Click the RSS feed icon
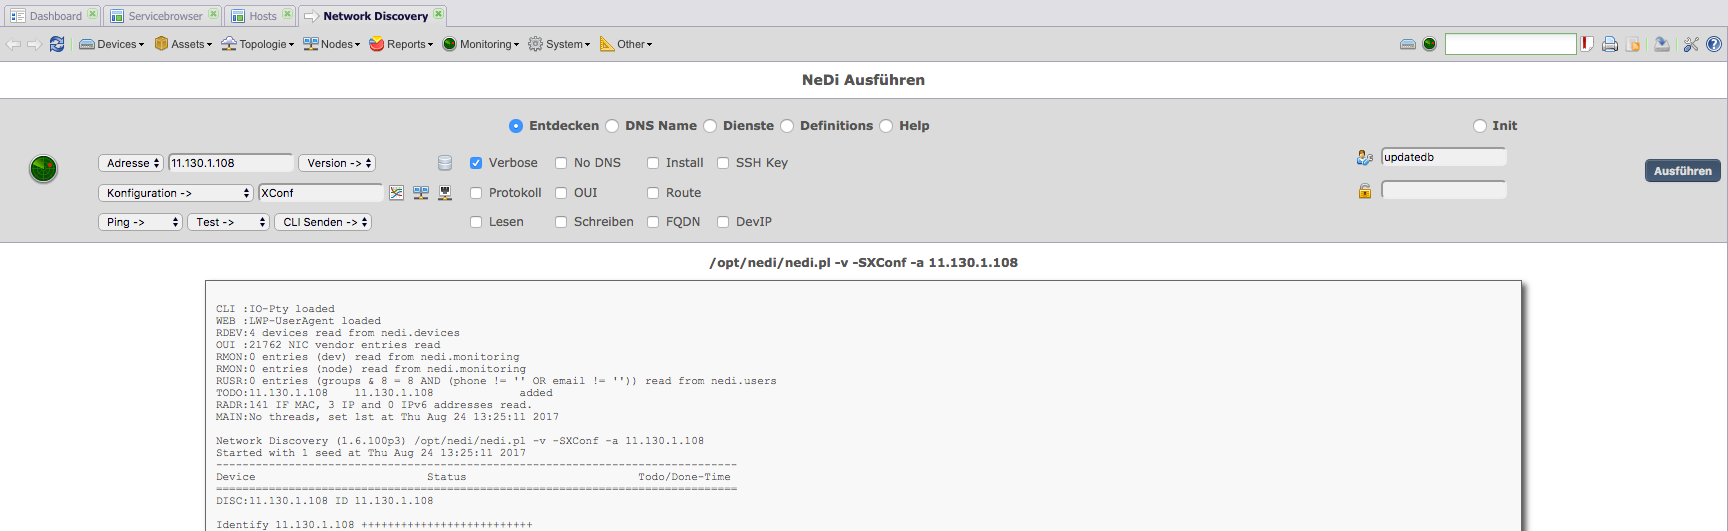 click(1634, 44)
